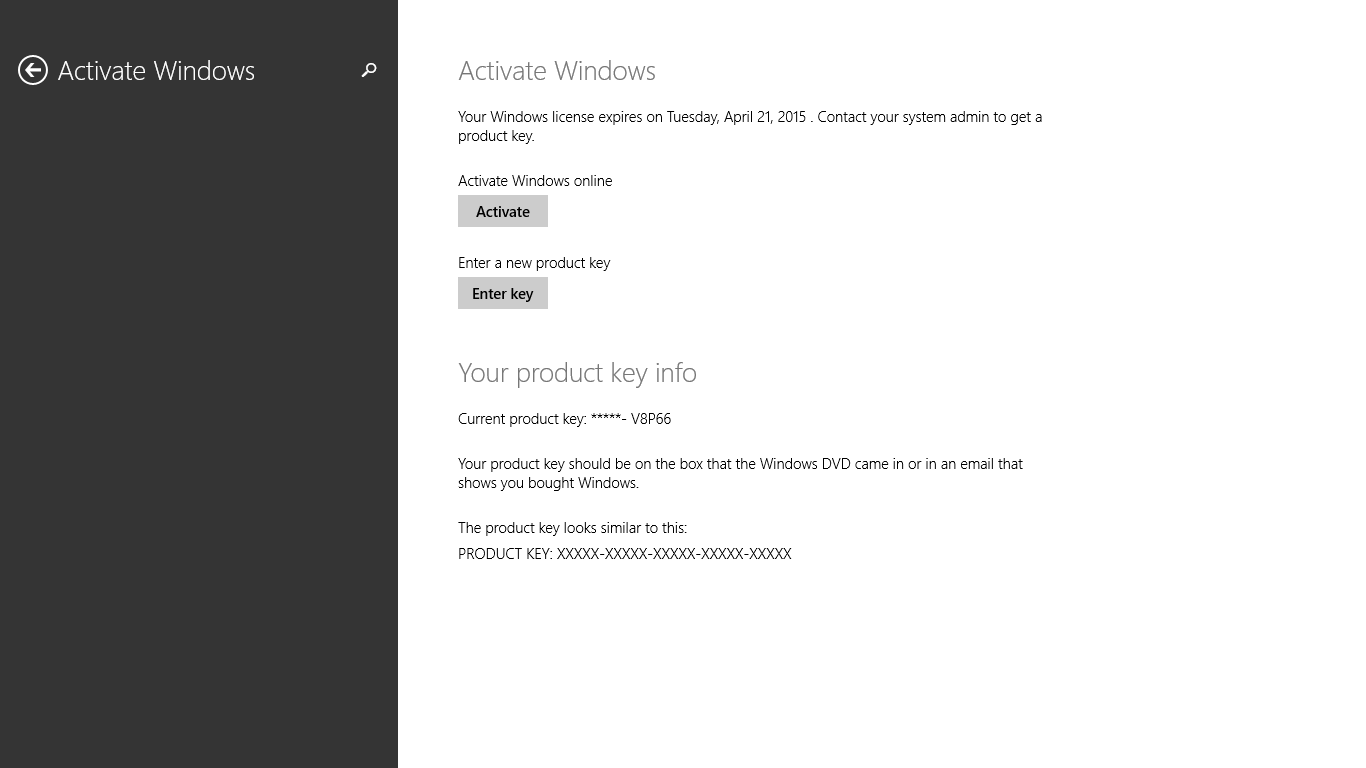This screenshot has height=768, width=1366.
Task: Open search with the magnifier icon
Action: pos(369,70)
